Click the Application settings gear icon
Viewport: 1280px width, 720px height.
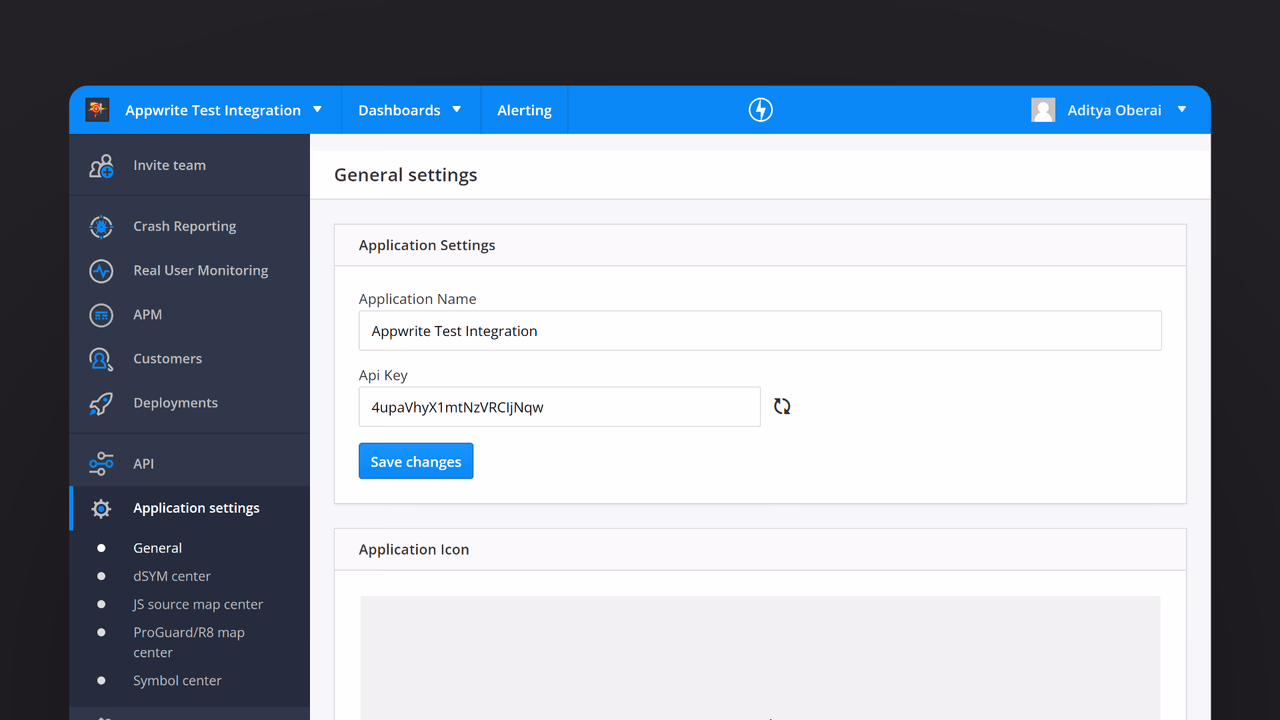click(x=101, y=508)
